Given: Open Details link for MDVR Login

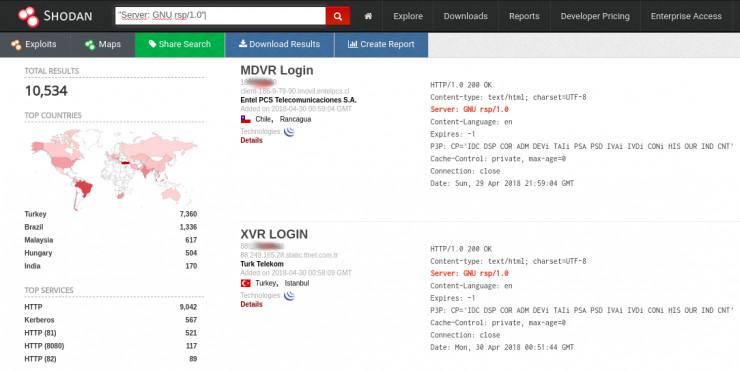Looking at the screenshot, I should click(251, 140).
